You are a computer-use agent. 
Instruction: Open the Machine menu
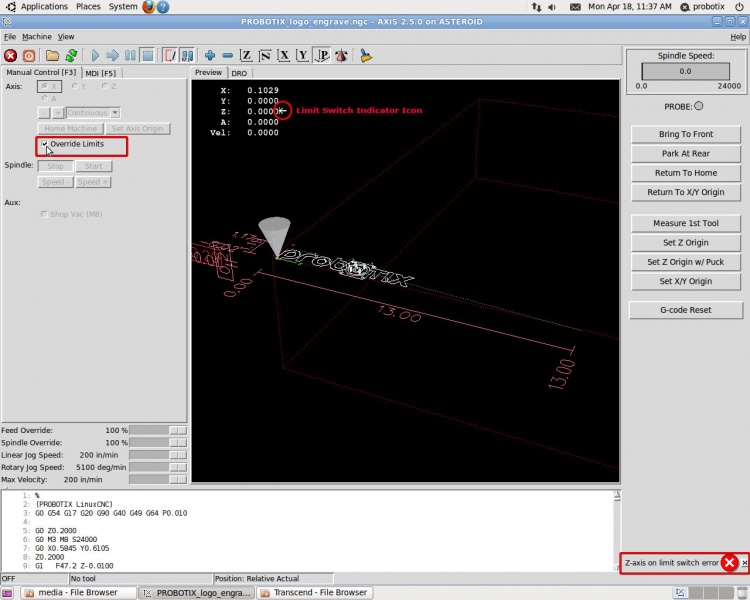(36, 36)
